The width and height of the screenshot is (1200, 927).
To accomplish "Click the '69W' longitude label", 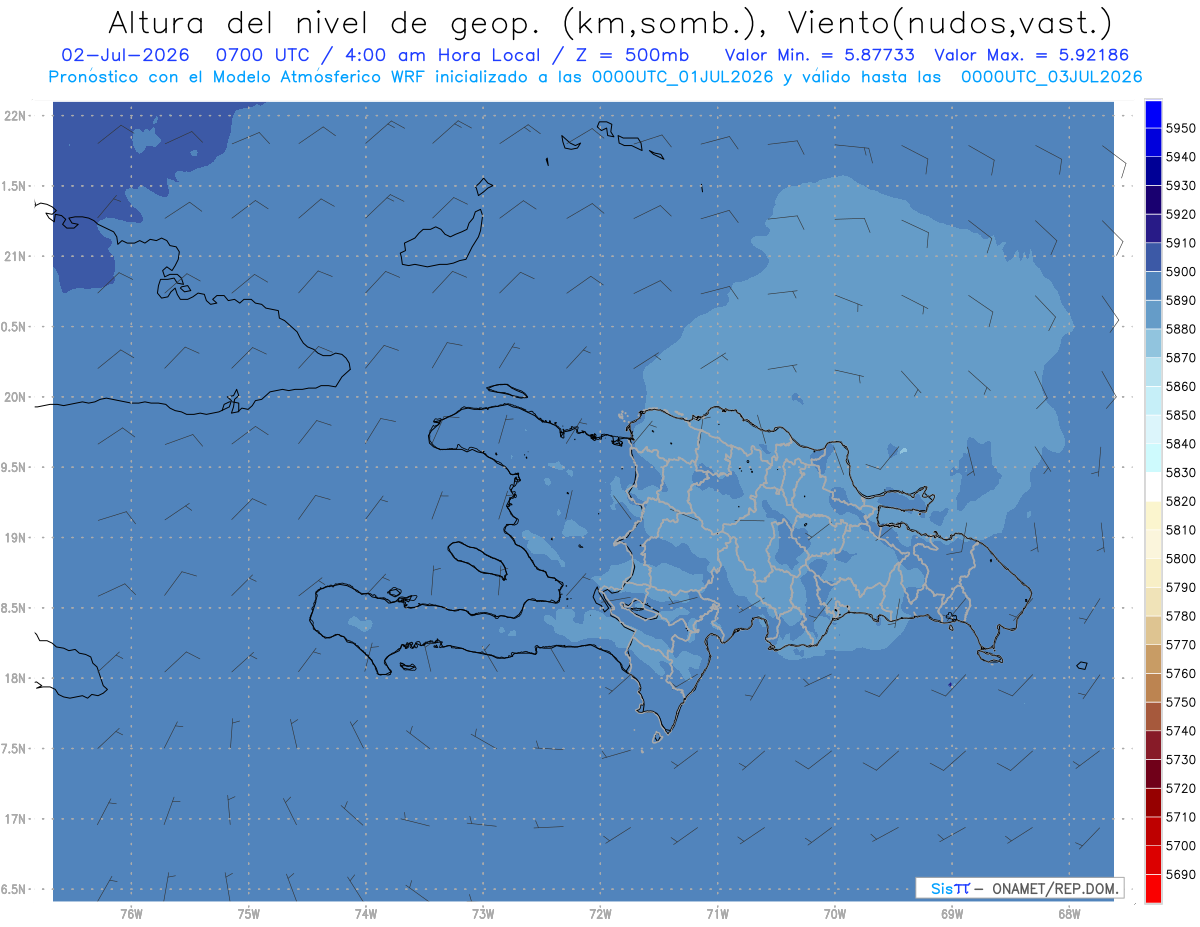I will click(952, 913).
